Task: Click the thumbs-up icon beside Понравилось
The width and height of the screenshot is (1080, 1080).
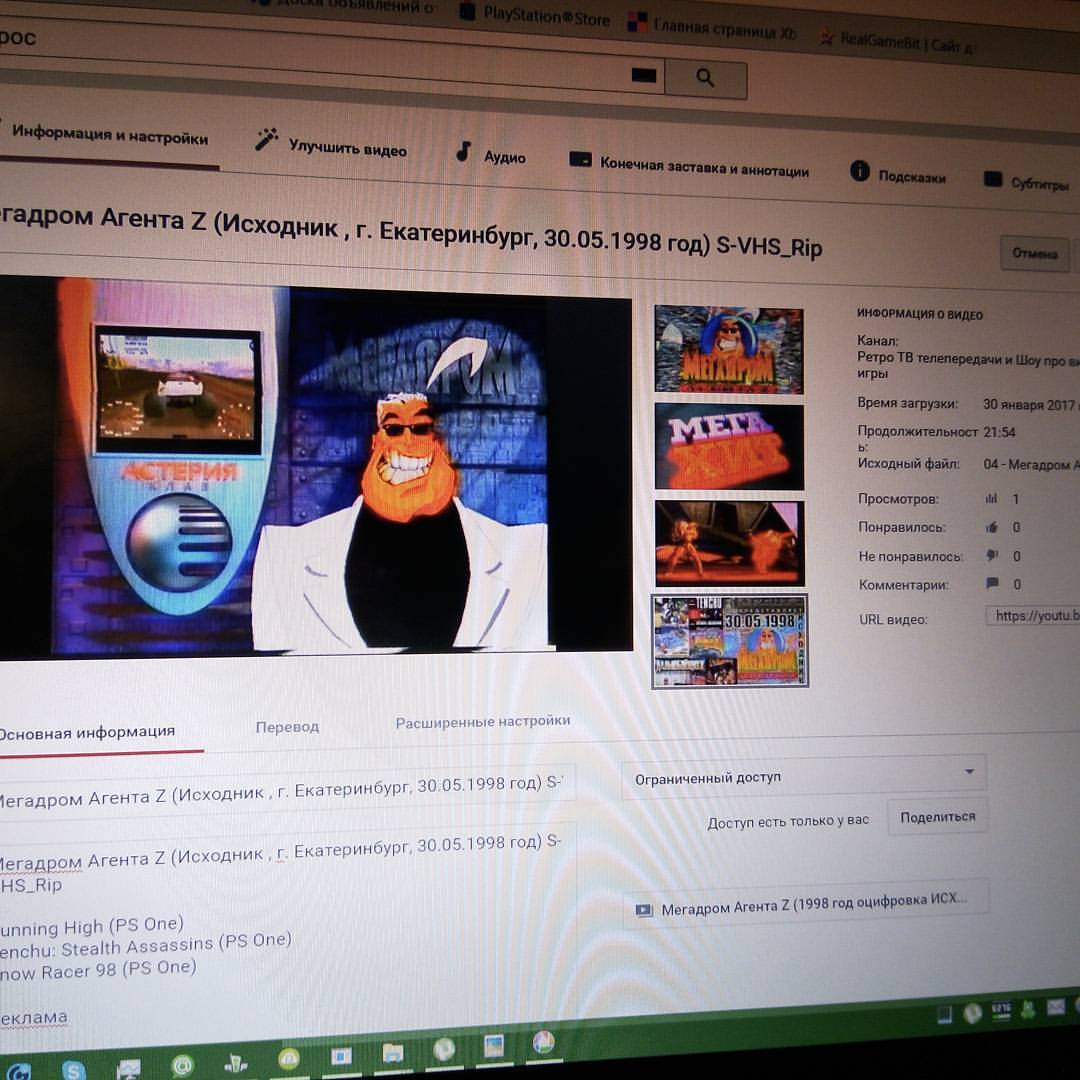Action: click(x=992, y=528)
